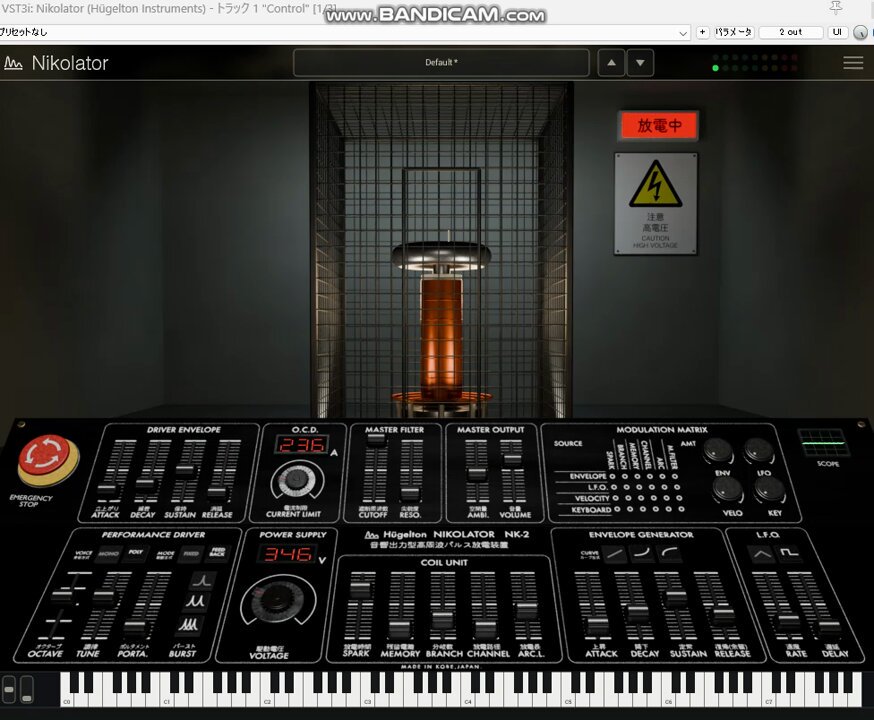Choose the linear envelope curve shape
Viewport: 874px width, 720px height.
614,554
